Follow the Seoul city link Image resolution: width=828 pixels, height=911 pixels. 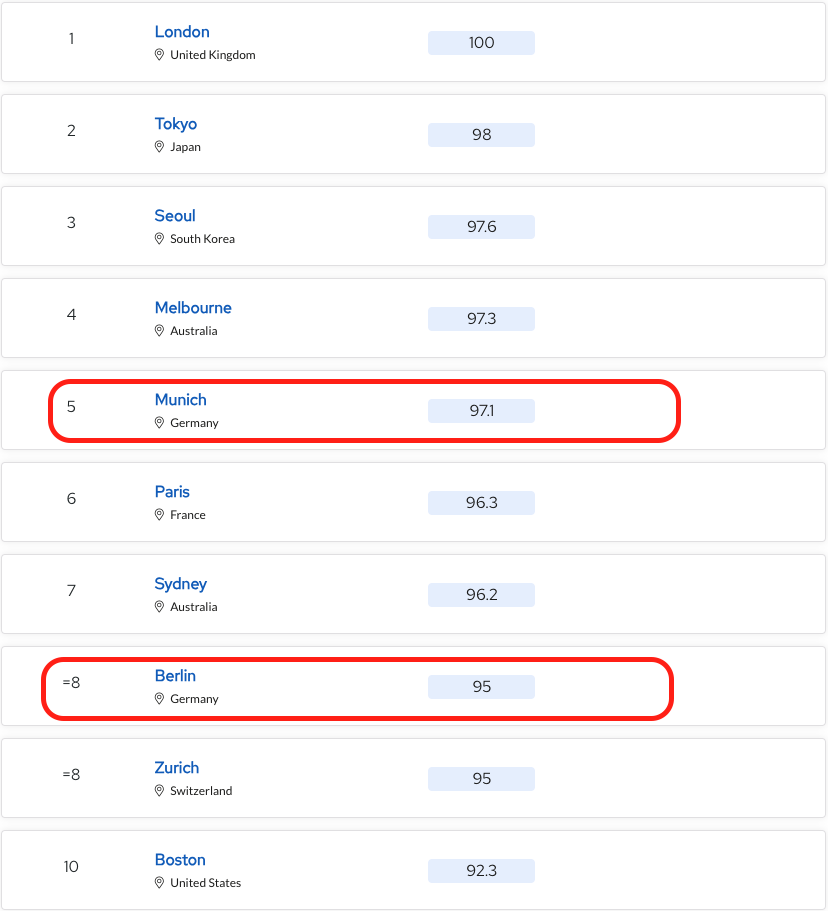point(175,216)
